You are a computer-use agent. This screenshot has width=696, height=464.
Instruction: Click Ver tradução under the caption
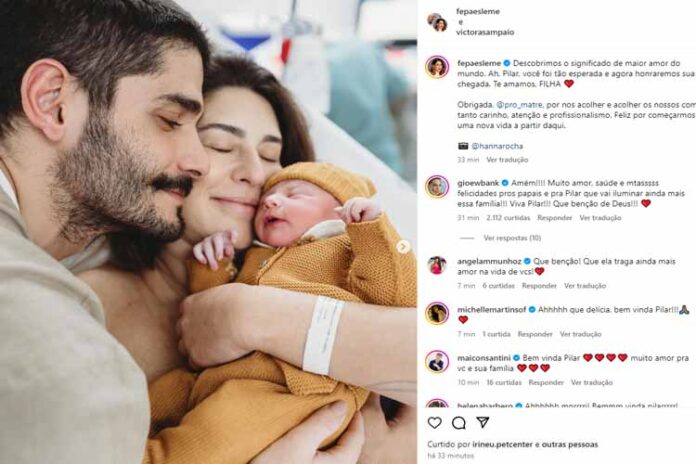tap(507, 159)
